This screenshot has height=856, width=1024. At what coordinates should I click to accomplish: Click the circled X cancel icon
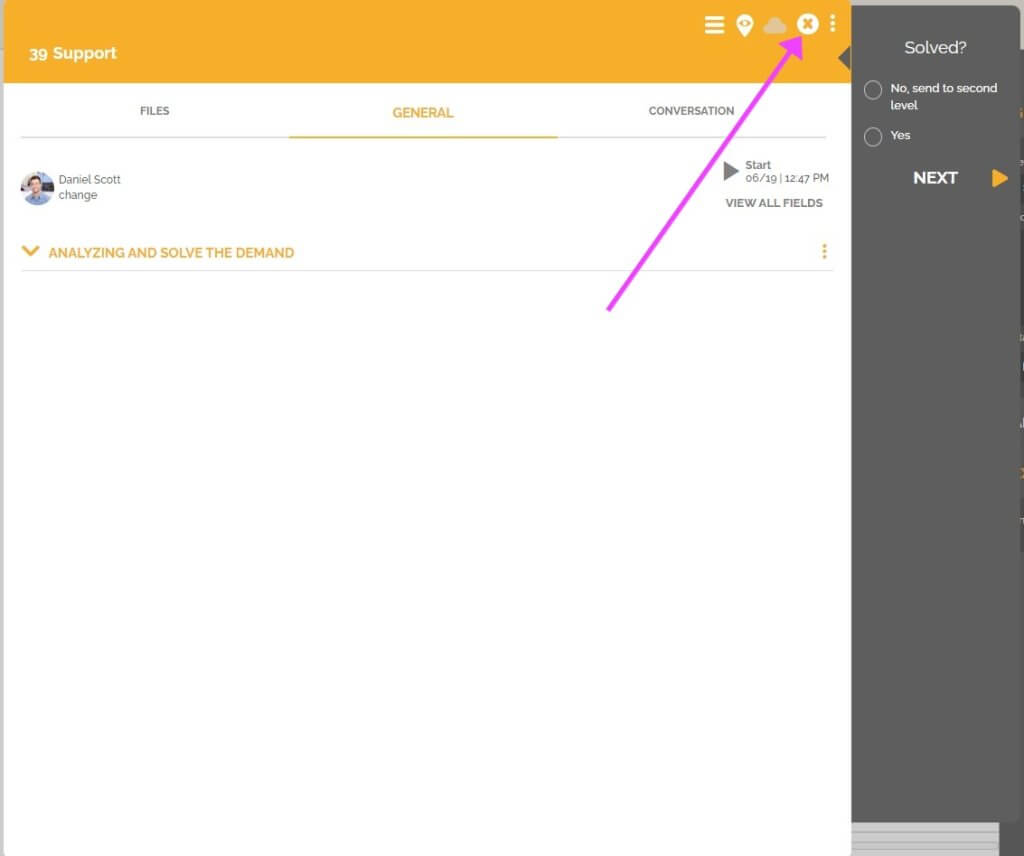click(x=808, y=24)
